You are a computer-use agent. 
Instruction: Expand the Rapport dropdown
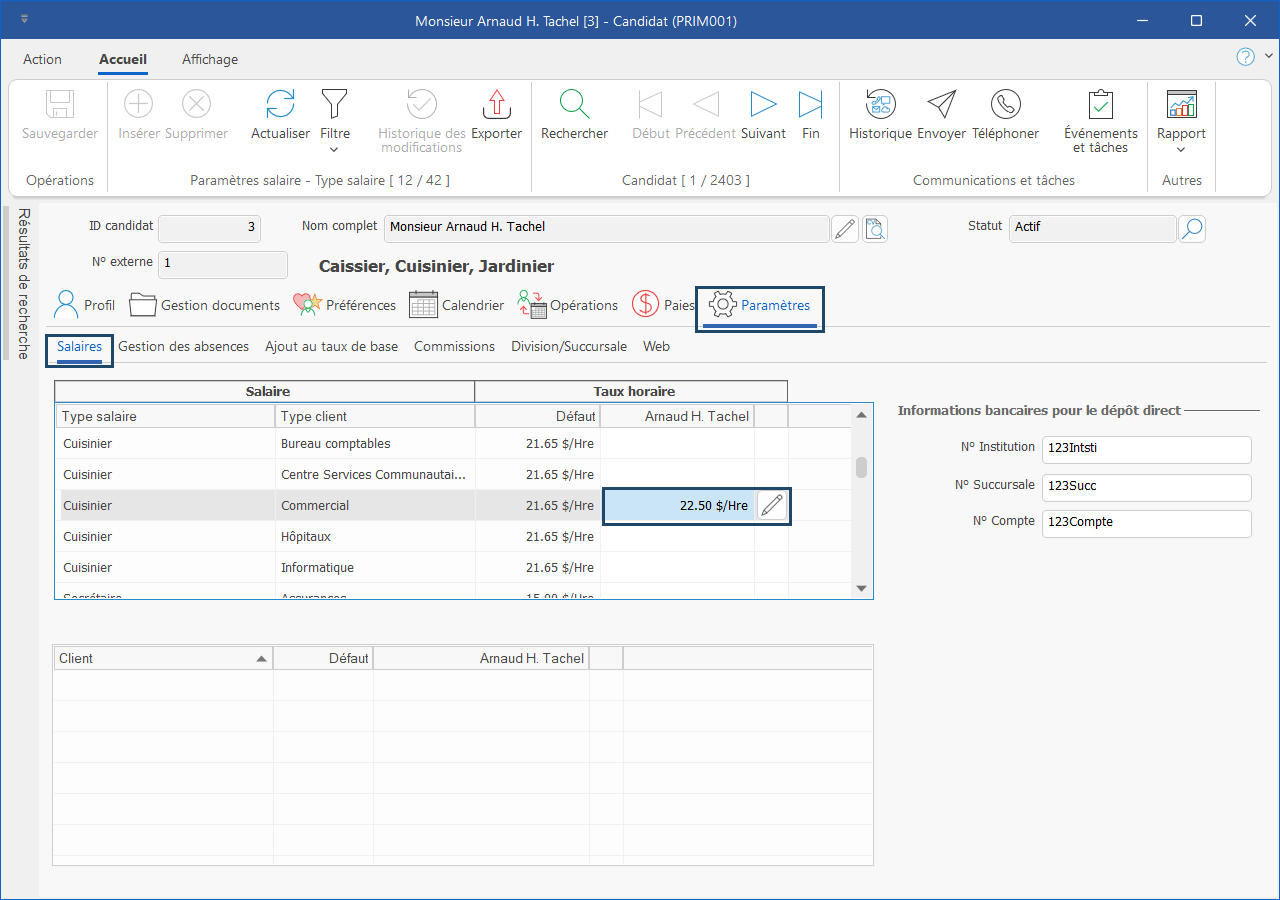[x=1181, y=149]
